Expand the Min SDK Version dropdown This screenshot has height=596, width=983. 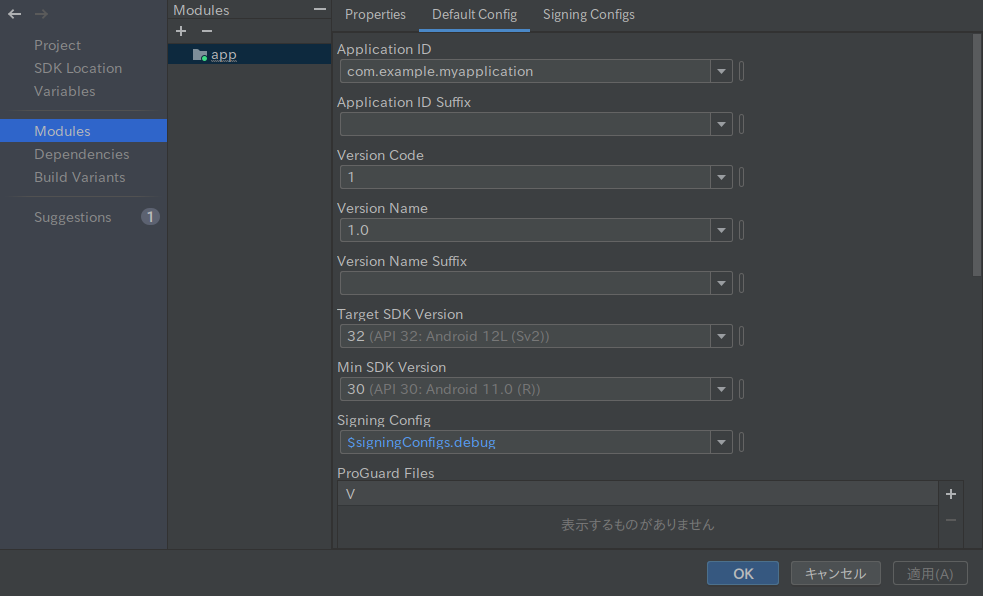[721, 389]
